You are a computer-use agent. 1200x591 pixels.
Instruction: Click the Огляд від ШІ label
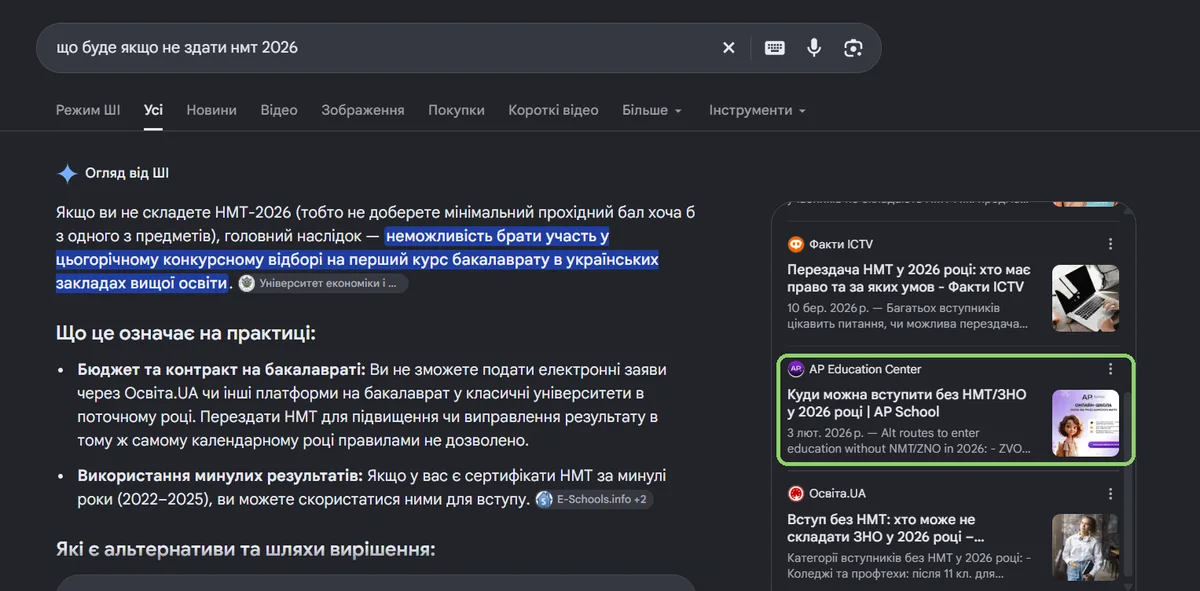127,174
